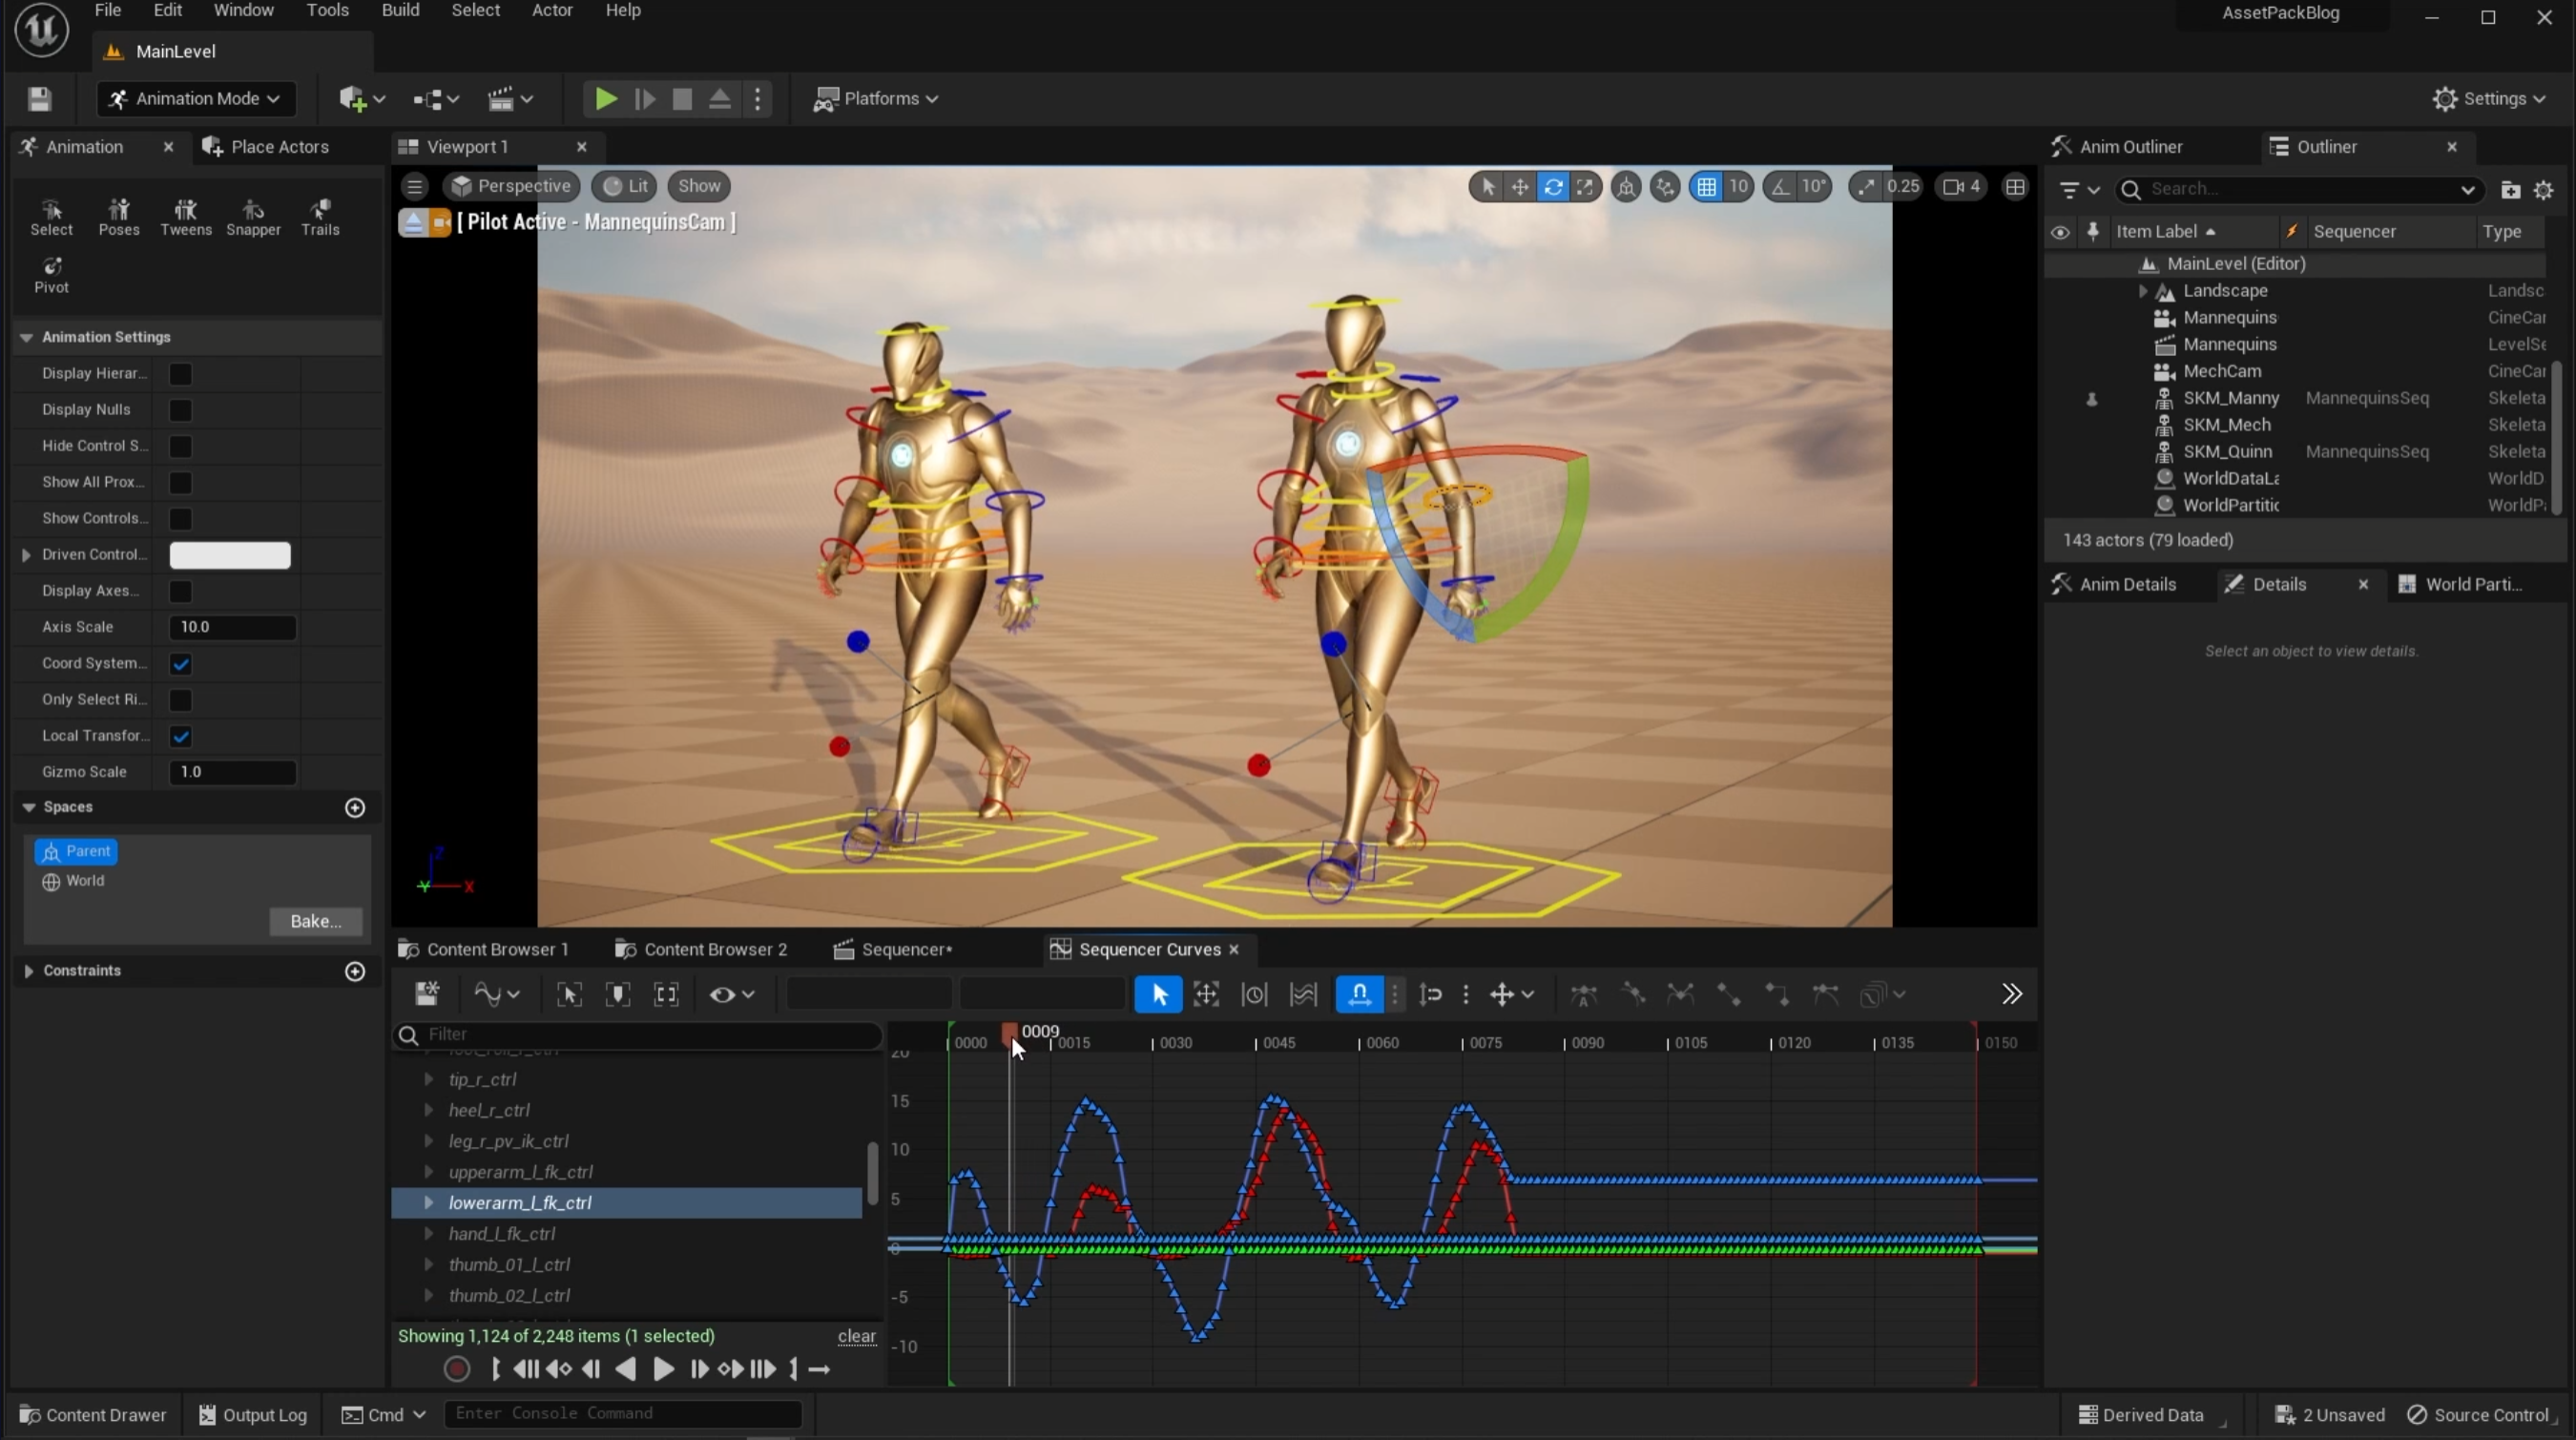
Task: Enable Only Select Rig Controls checkbox
Action: point(180,700)
